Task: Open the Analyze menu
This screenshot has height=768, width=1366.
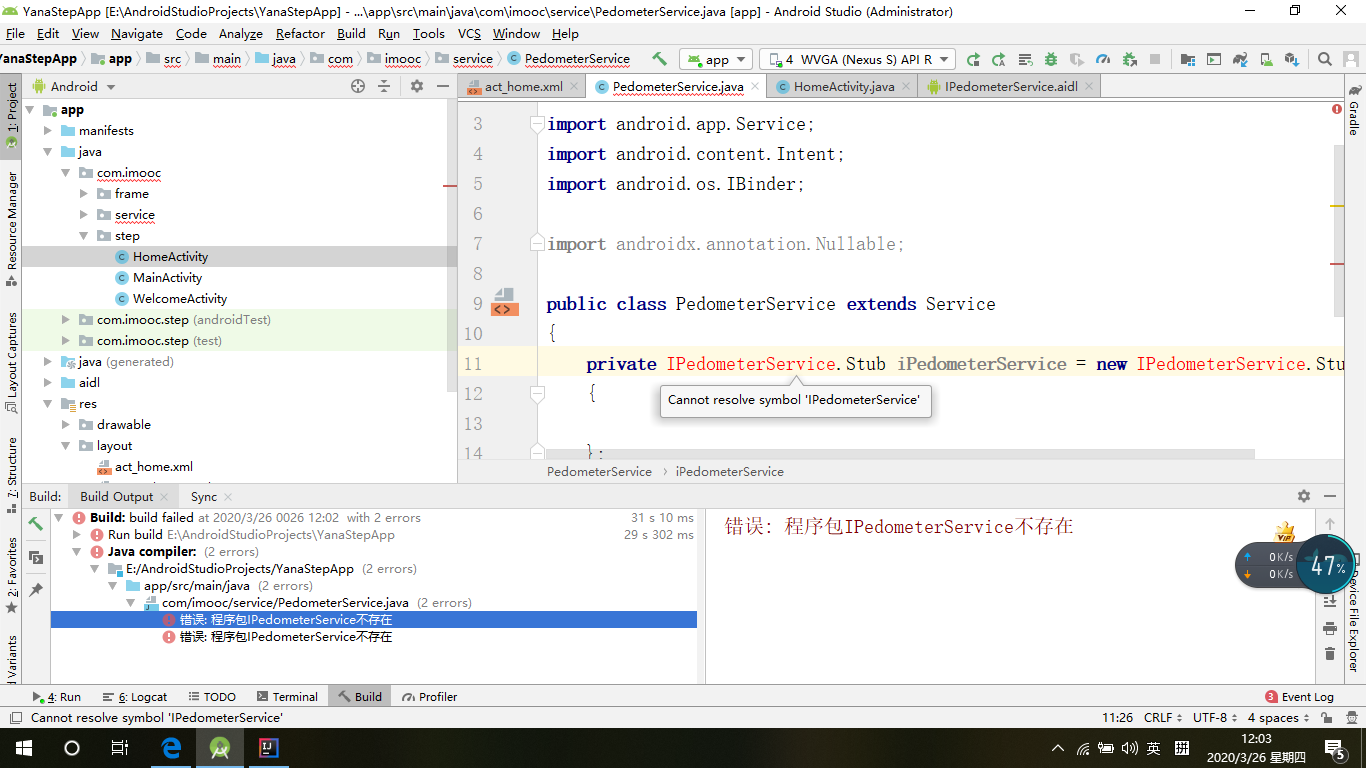Action: (x=240, y=33)
